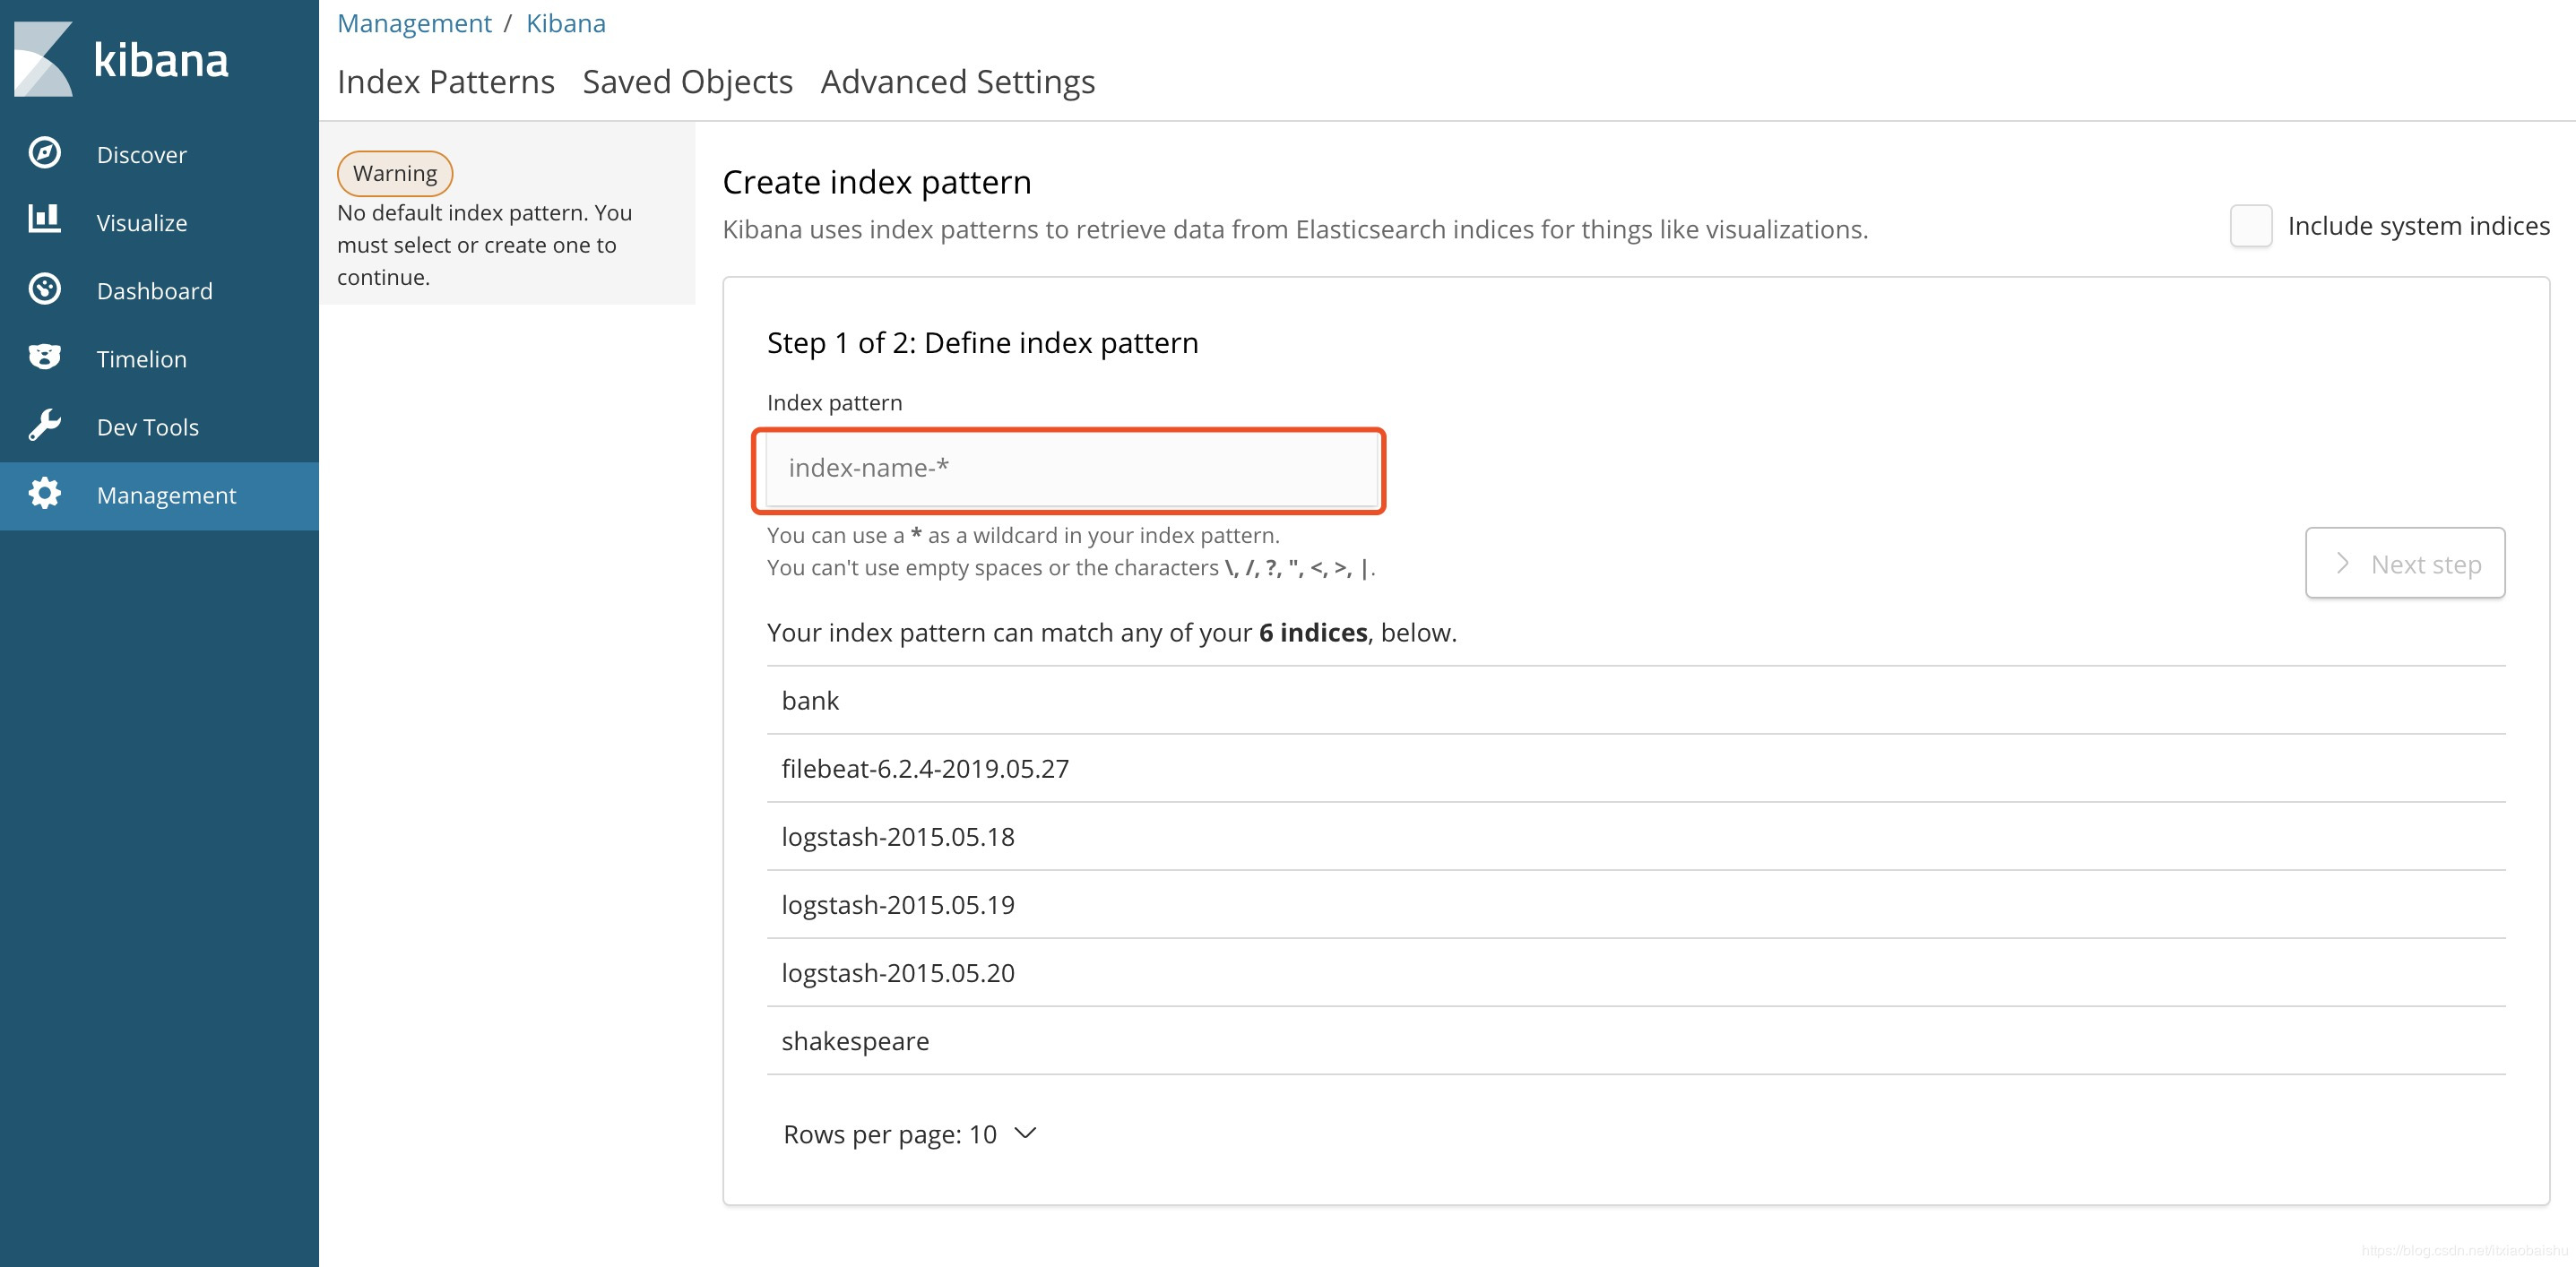Click the Index pattern input field
Viewport: 2576px width, 1267px height.
pyautogui.click(x=1072, y=468)
